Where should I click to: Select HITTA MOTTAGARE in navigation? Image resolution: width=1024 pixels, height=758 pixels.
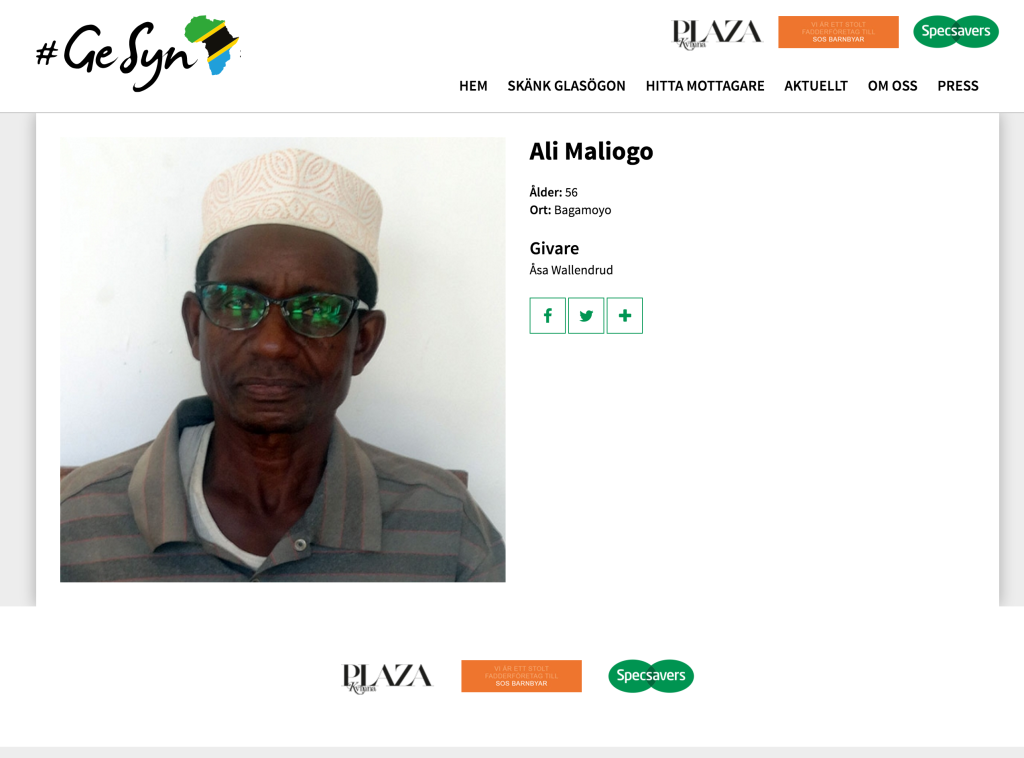pos(705,86)
